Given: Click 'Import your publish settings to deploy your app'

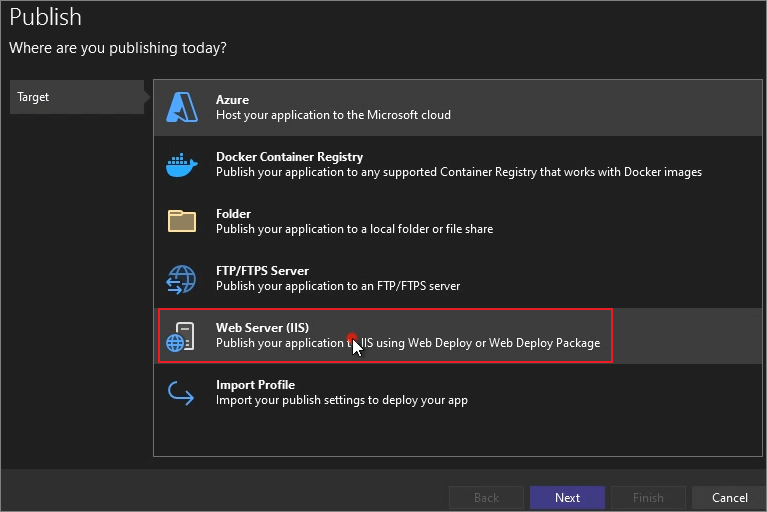Looking at the screenshot, I should (341, 400).
